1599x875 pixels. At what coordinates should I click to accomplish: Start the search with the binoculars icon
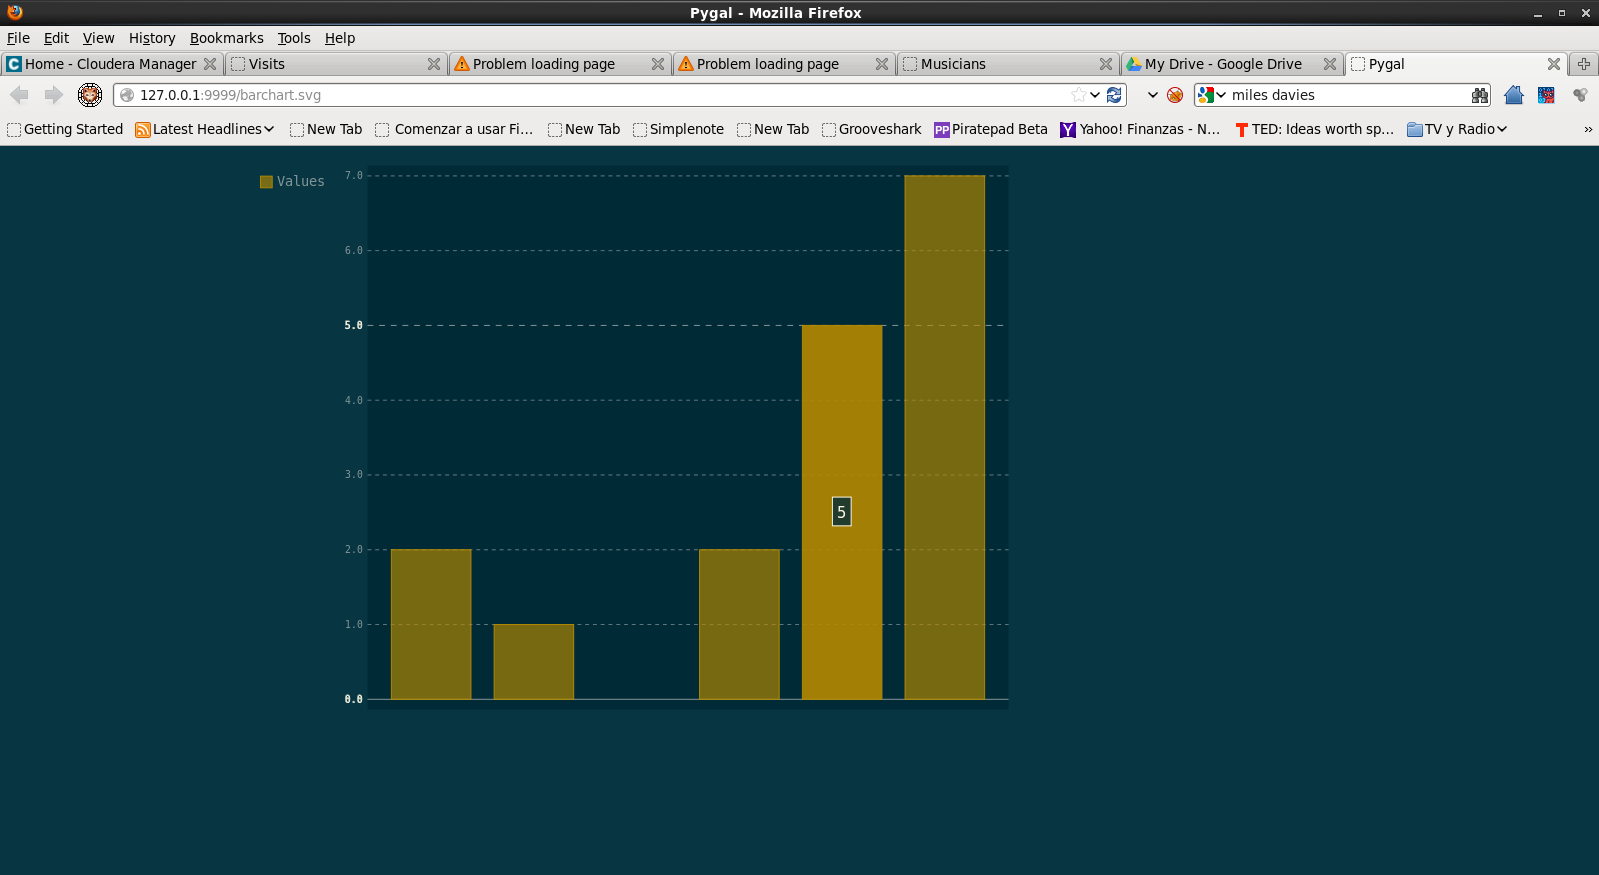1480,95
